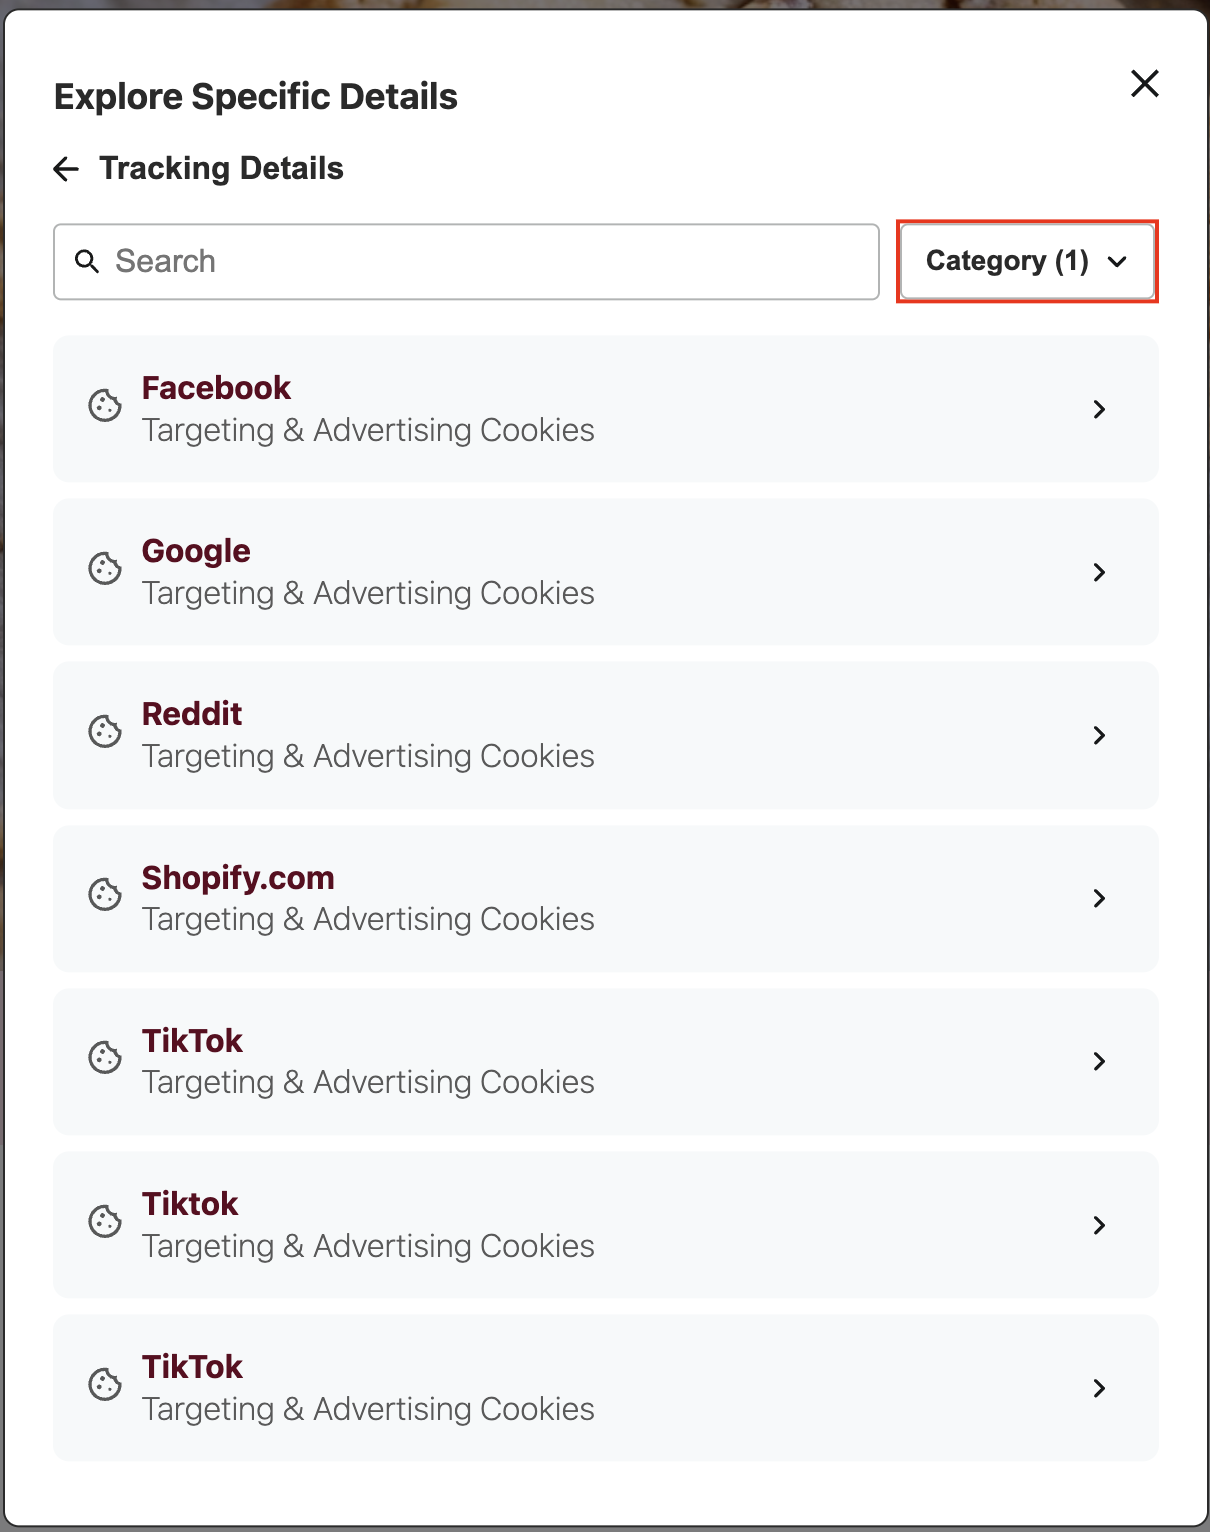Close the Explore Specific Details dialog
The height and width of the screenshot is (1532, 1210).
coord(1144,84)
